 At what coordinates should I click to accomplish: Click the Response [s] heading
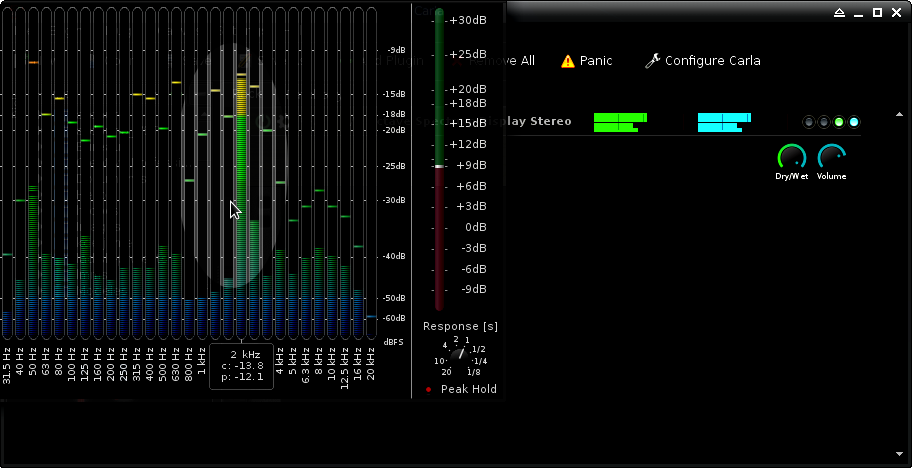tap(460, 326)
